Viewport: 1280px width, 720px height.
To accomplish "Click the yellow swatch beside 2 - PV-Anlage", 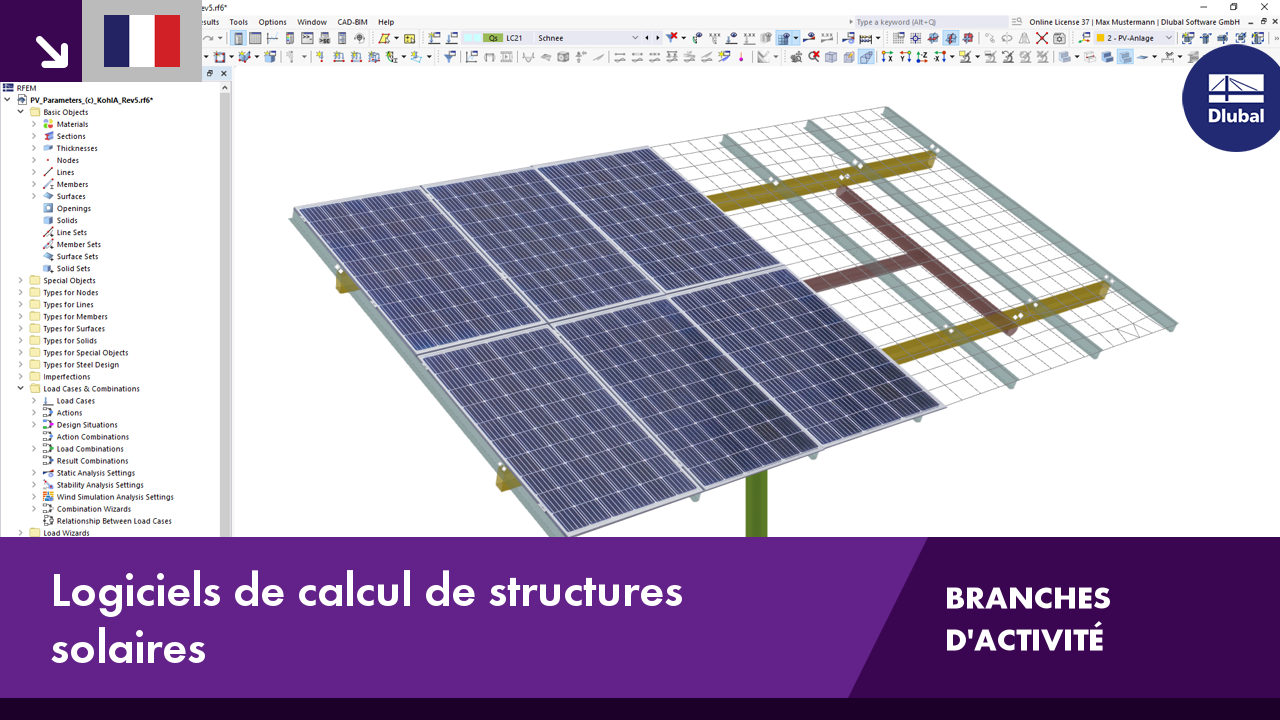I will coord(1099,37).
